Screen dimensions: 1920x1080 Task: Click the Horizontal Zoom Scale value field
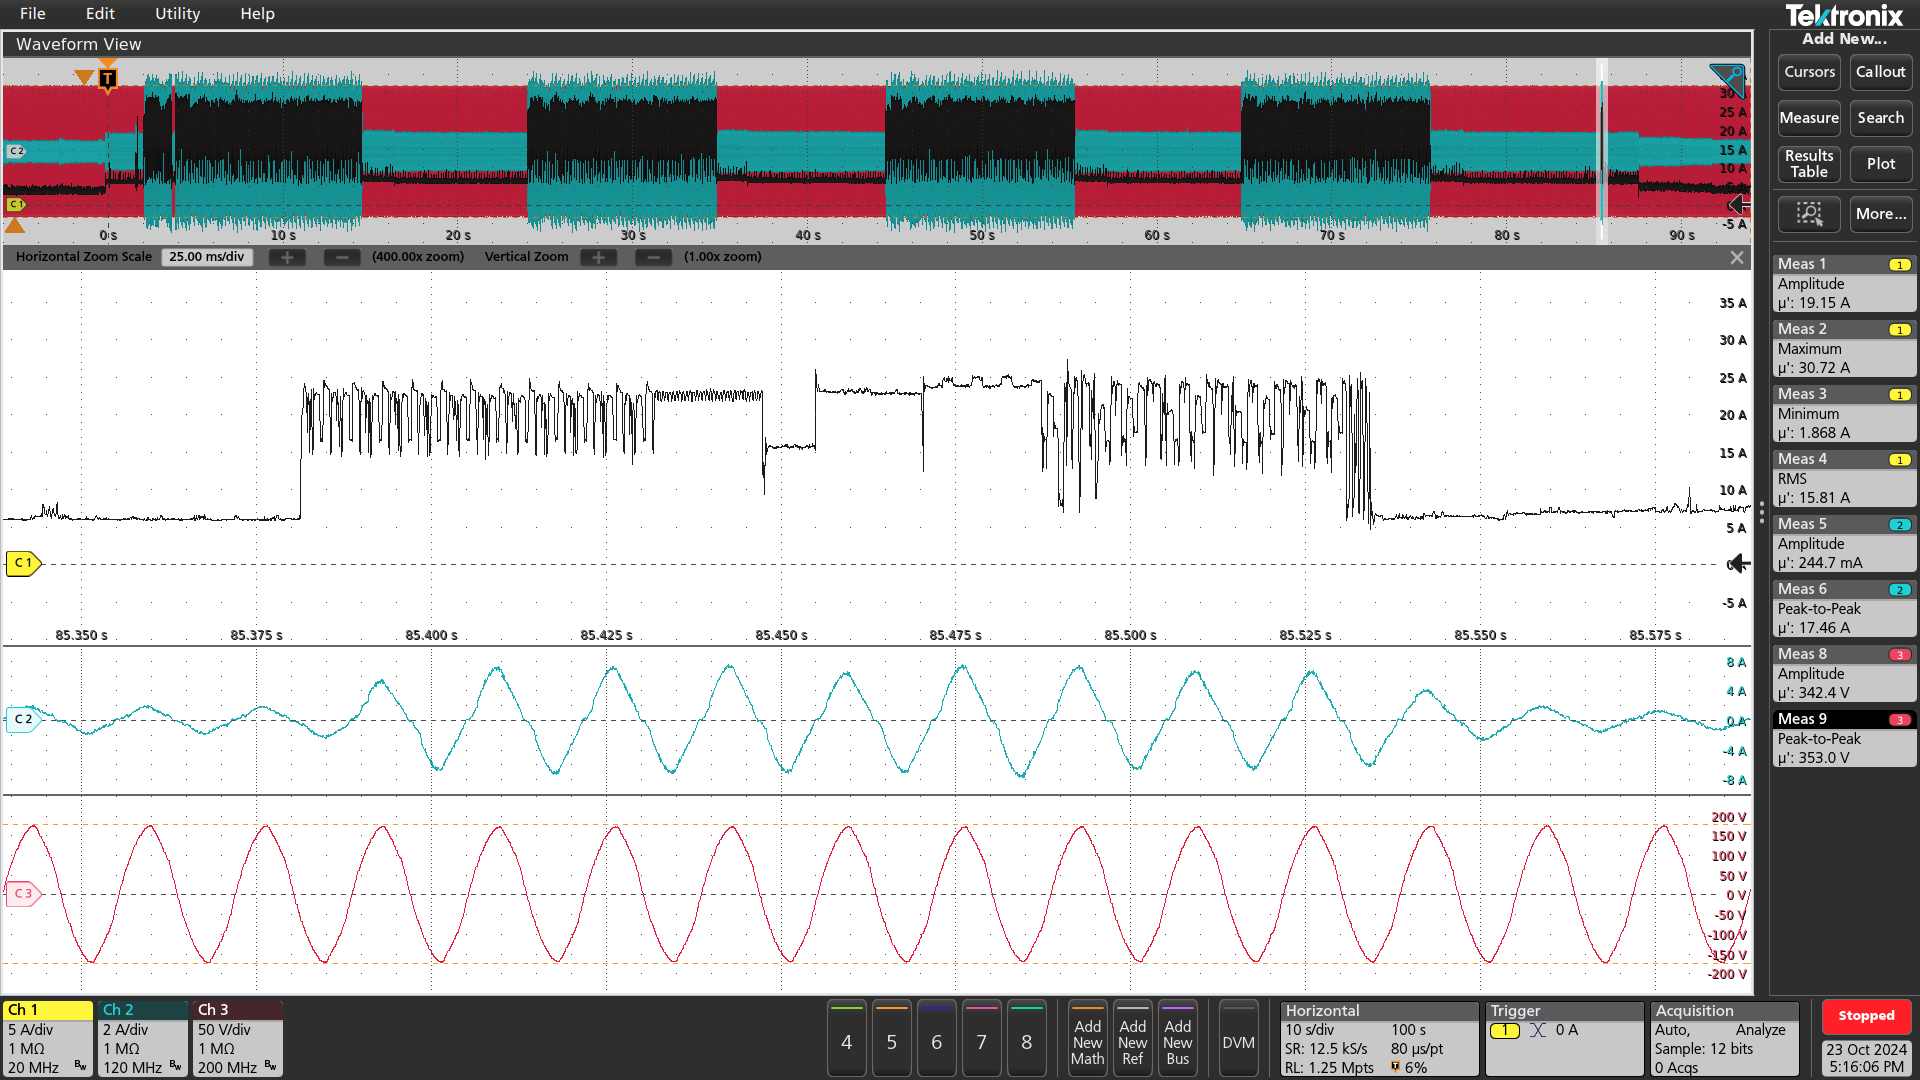click(x=207, y=257)
